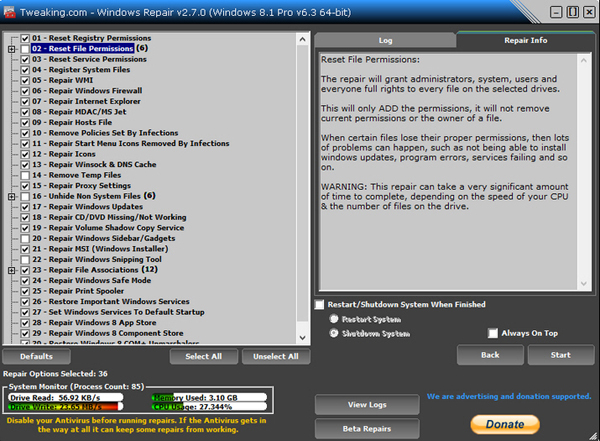This screenshot has width=600, height=441.
Task: Select 19 - Repair Volume Shadow Copy Service
Action: [x=108, y=228]
